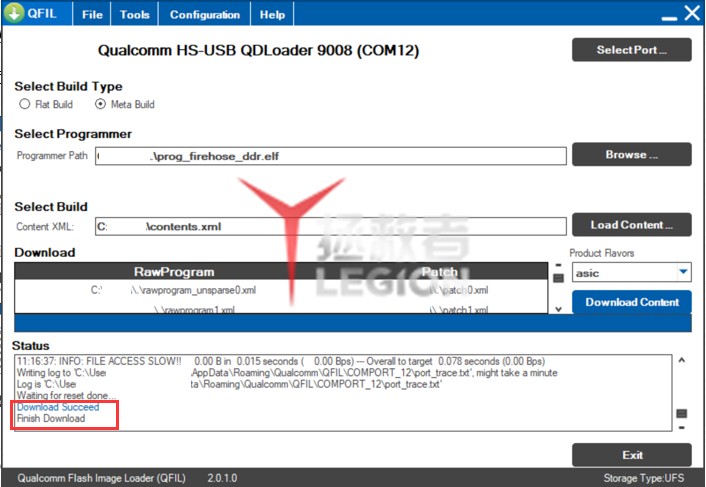Click the Exit button
Image resolution: width=706 pixels, height=487 pixels.
point(631,455)
